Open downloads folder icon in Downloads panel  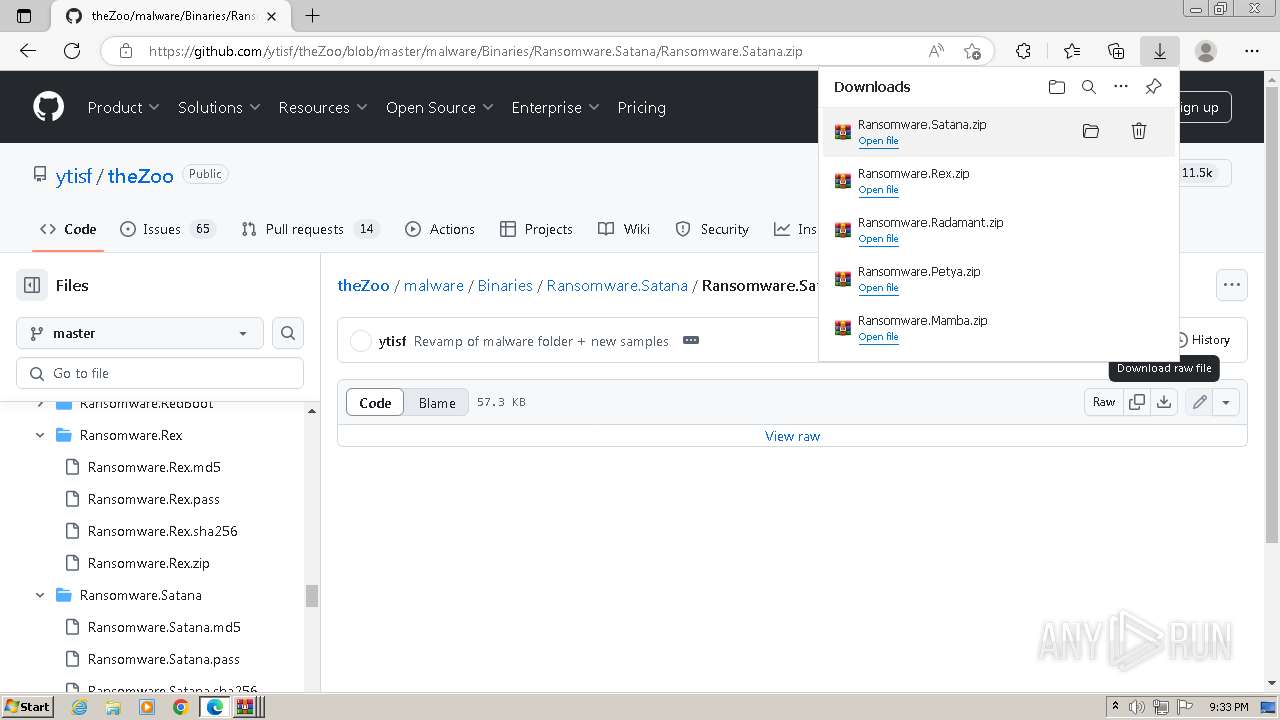point(1057,87)
